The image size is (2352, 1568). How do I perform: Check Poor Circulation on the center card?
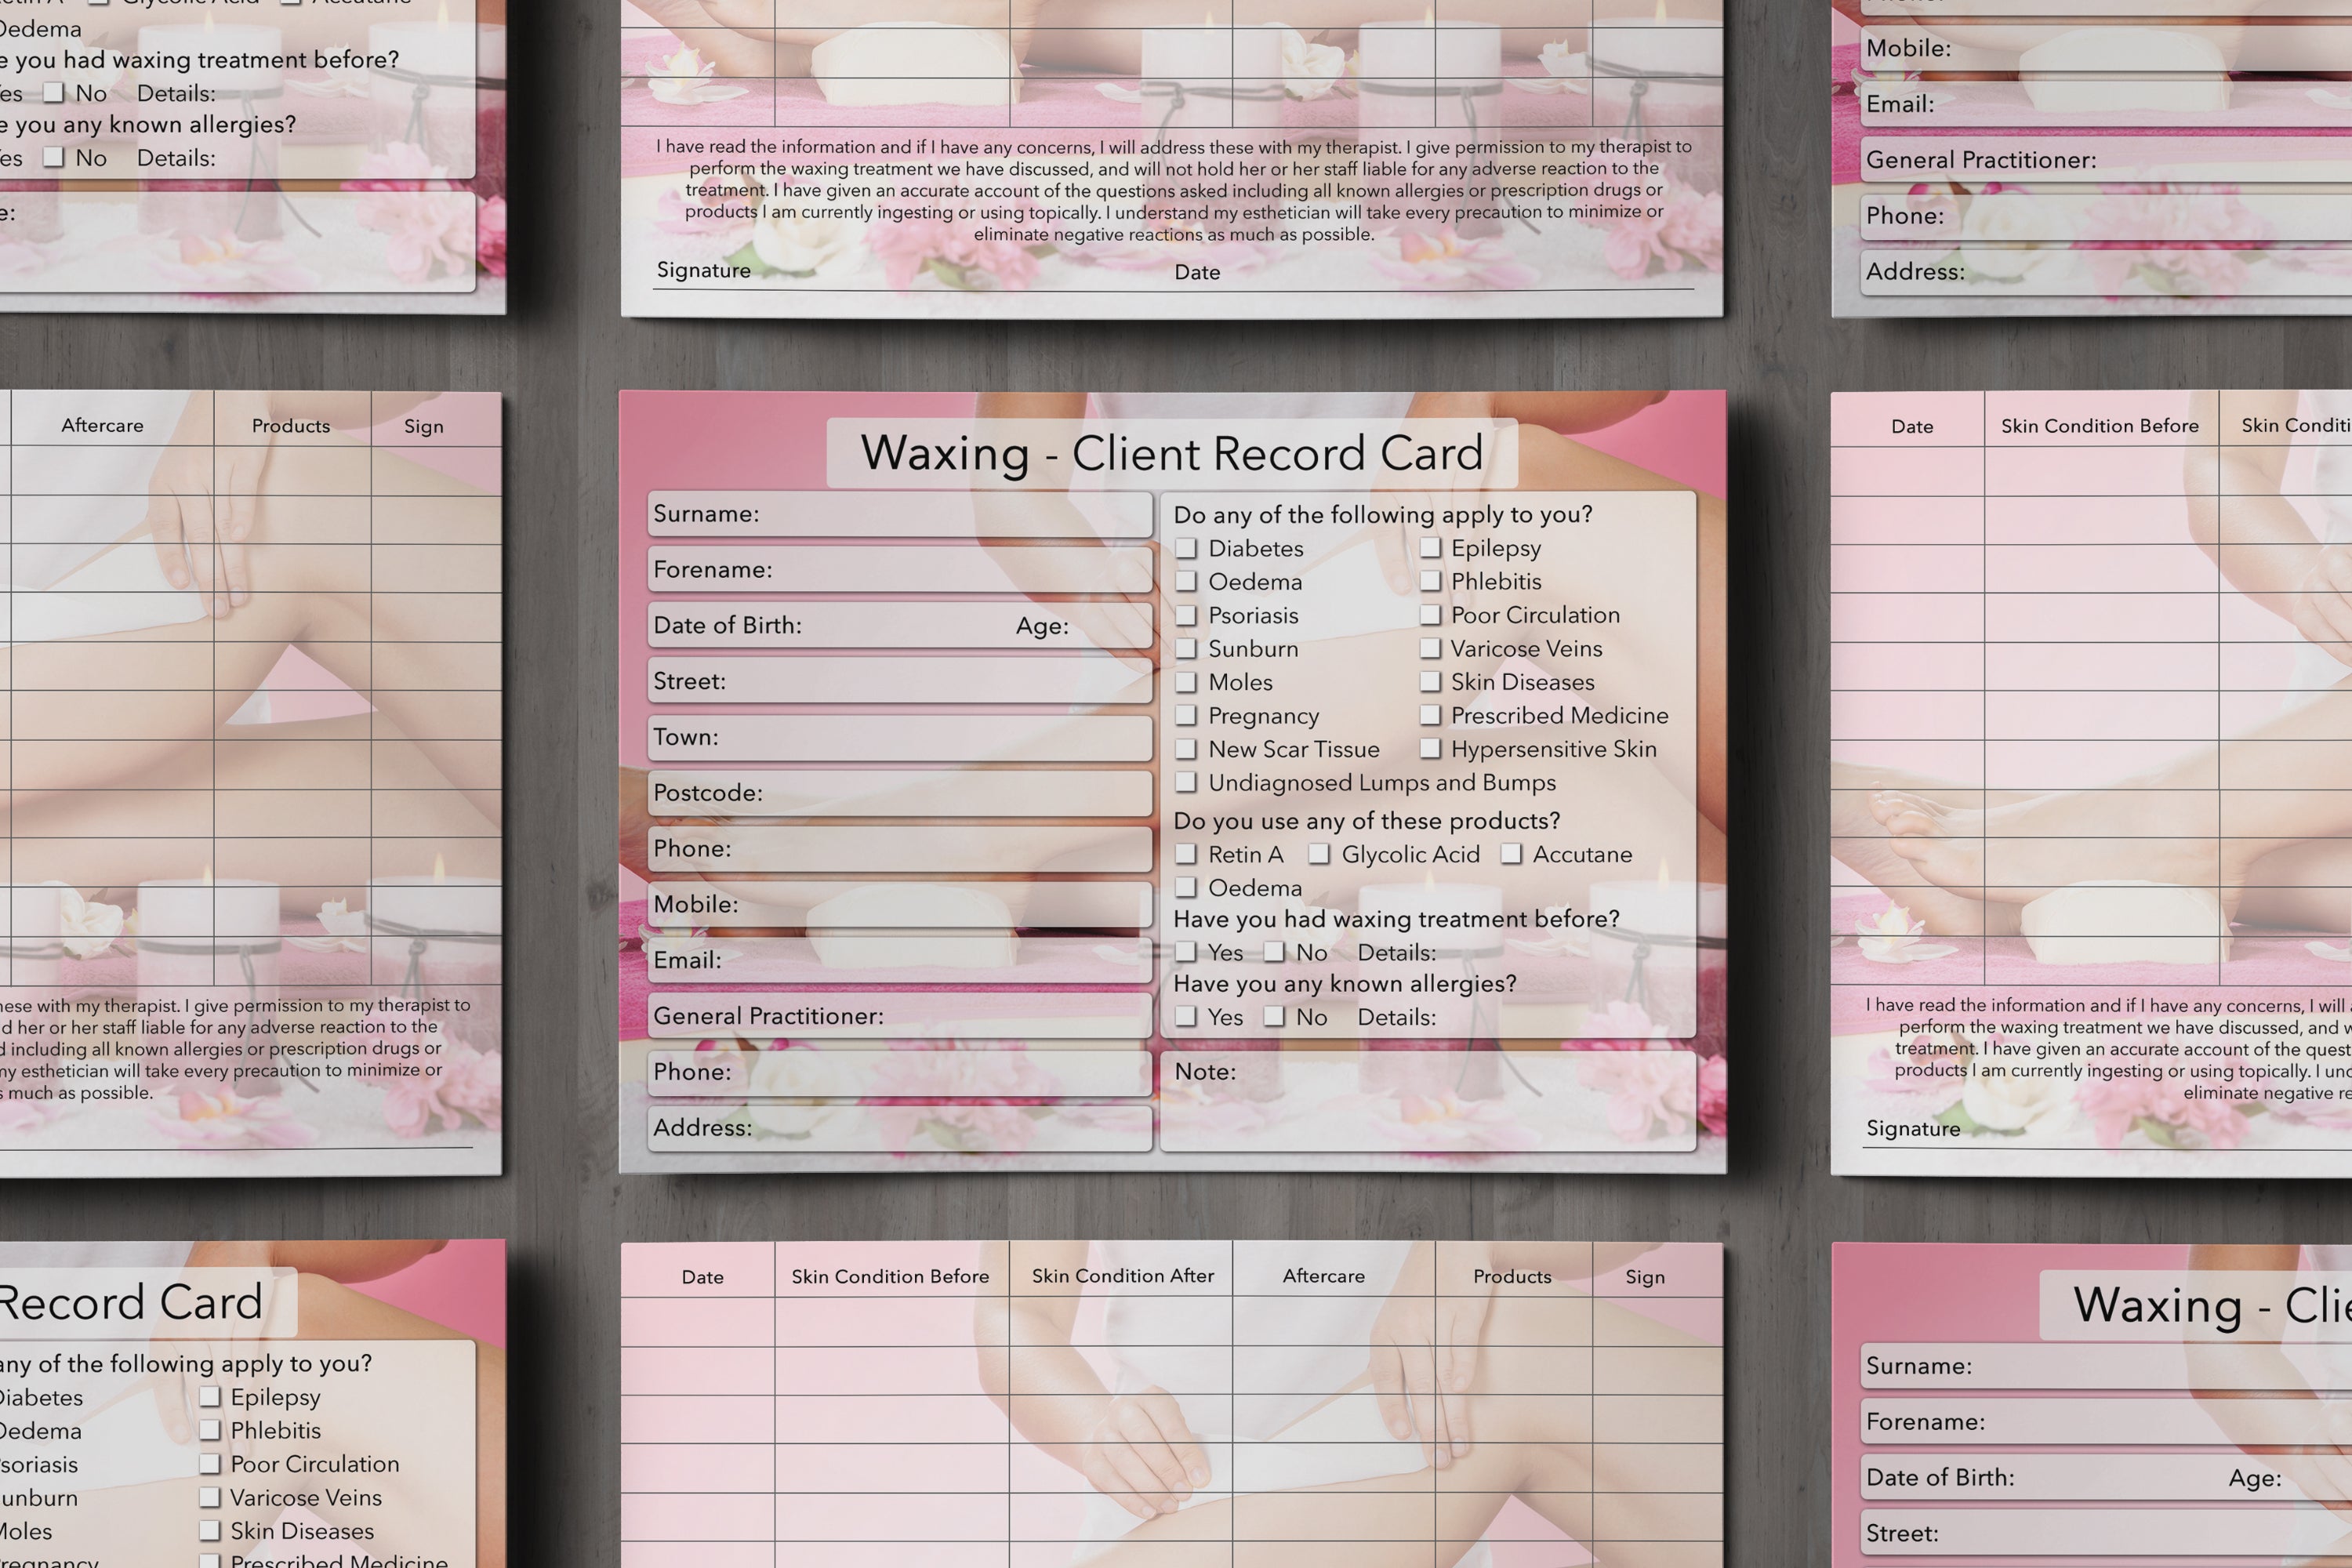pyautogui.click(x=1431, y=614)
